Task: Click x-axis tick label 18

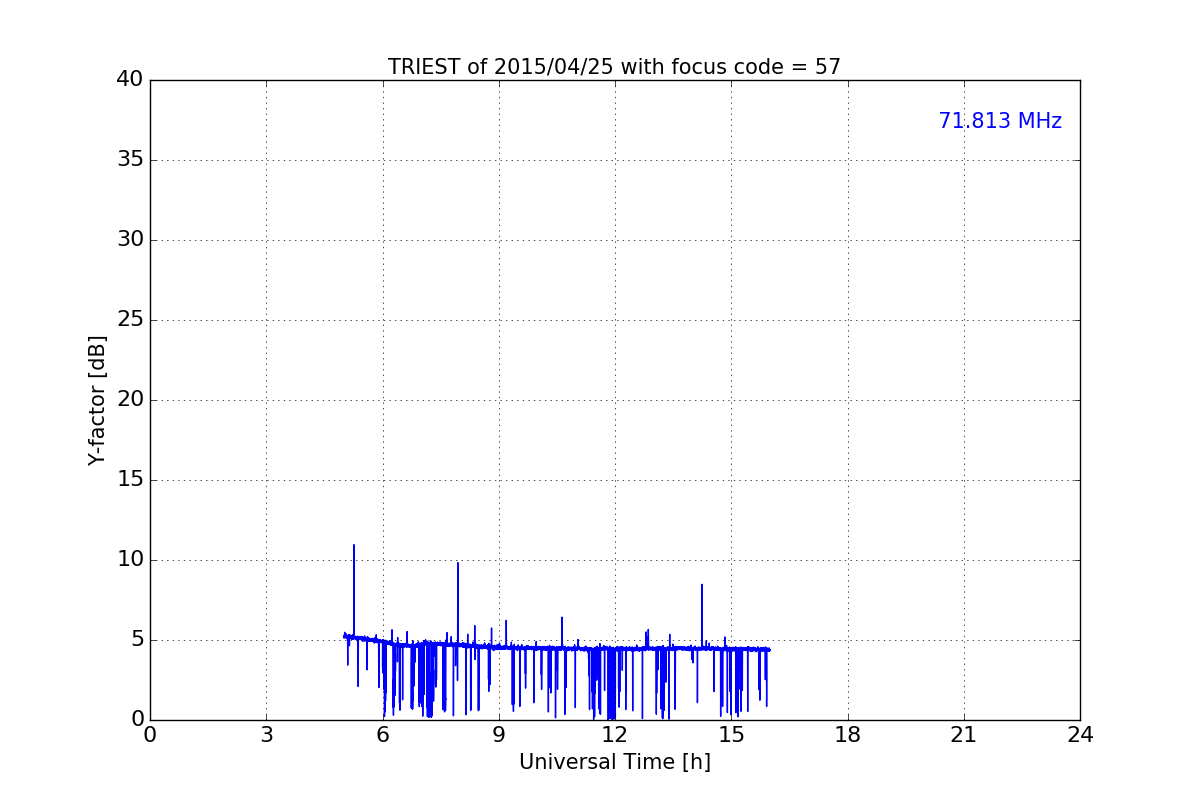Action: pos(848,735)
